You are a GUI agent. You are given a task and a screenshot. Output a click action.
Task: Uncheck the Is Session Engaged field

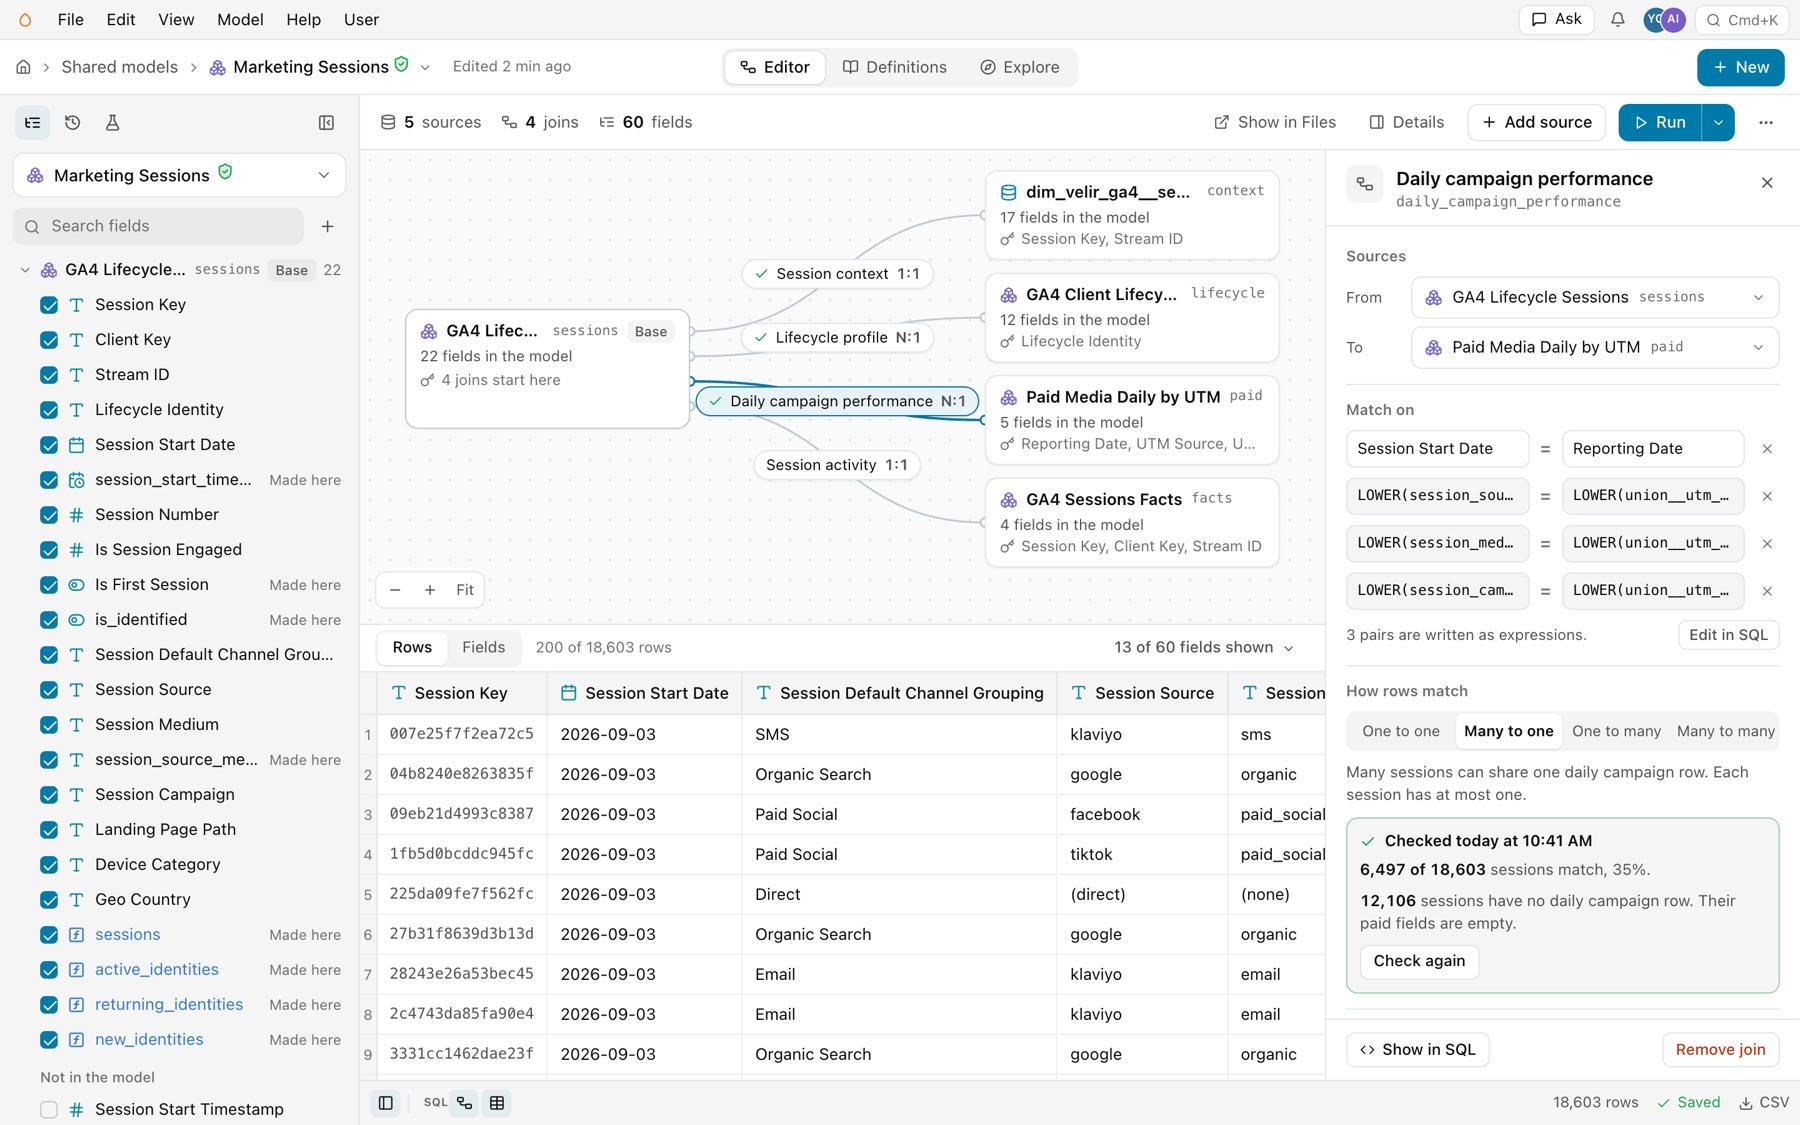click(48, 550)
